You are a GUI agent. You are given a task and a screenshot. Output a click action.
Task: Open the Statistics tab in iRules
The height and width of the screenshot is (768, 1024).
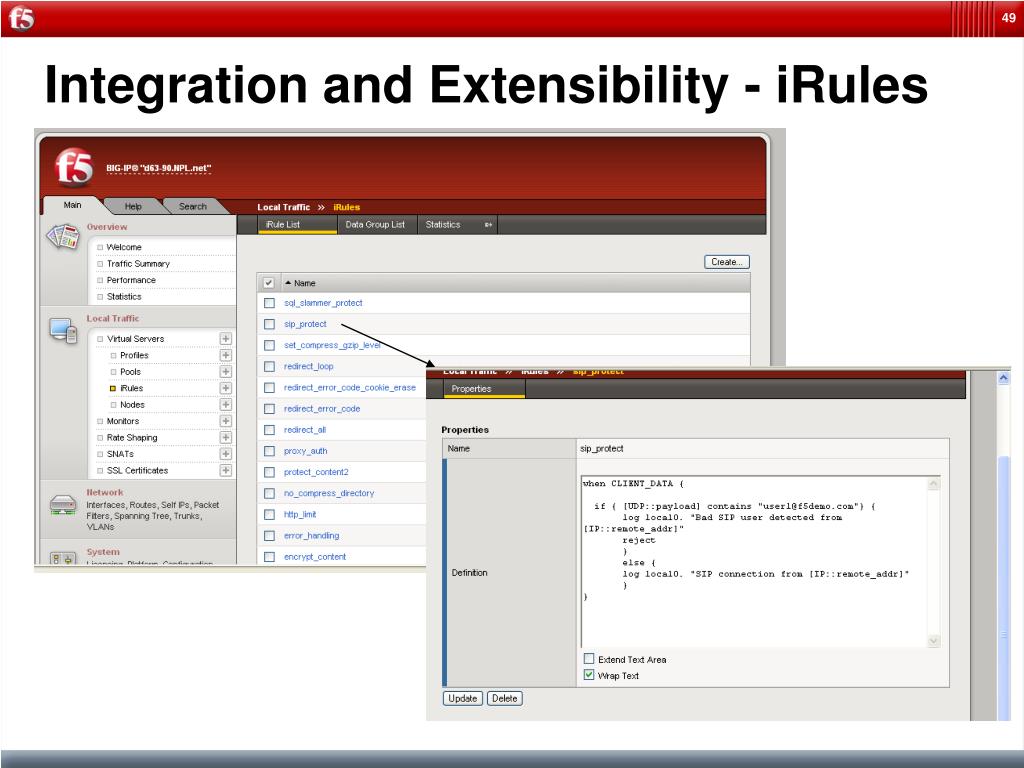pyautogui.click(x=443, y=225)
